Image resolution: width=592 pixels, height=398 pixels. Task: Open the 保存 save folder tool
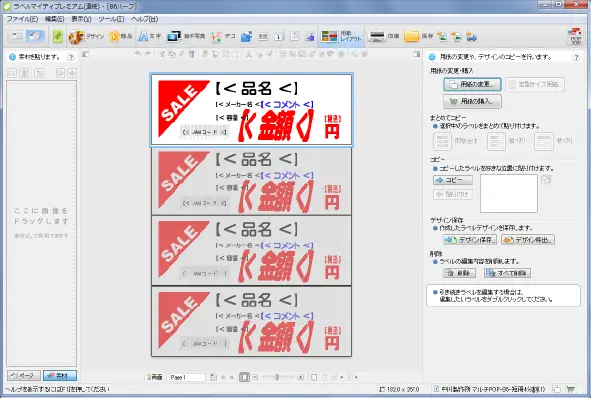(x=418, y=36)
